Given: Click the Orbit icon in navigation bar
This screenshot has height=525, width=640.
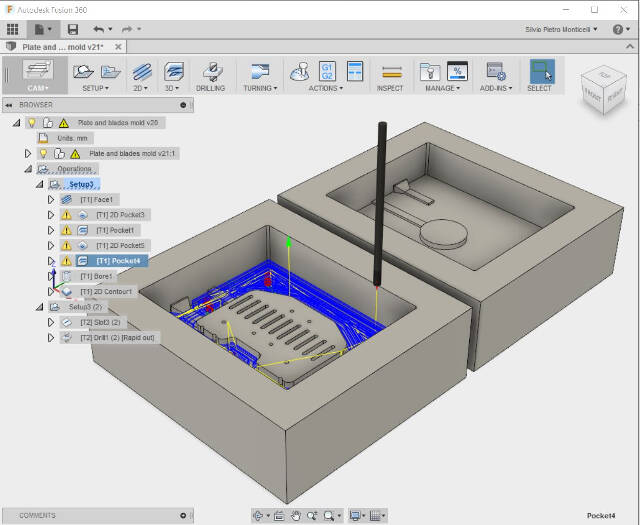Looking at the screenshot, I should coord(258,516).
